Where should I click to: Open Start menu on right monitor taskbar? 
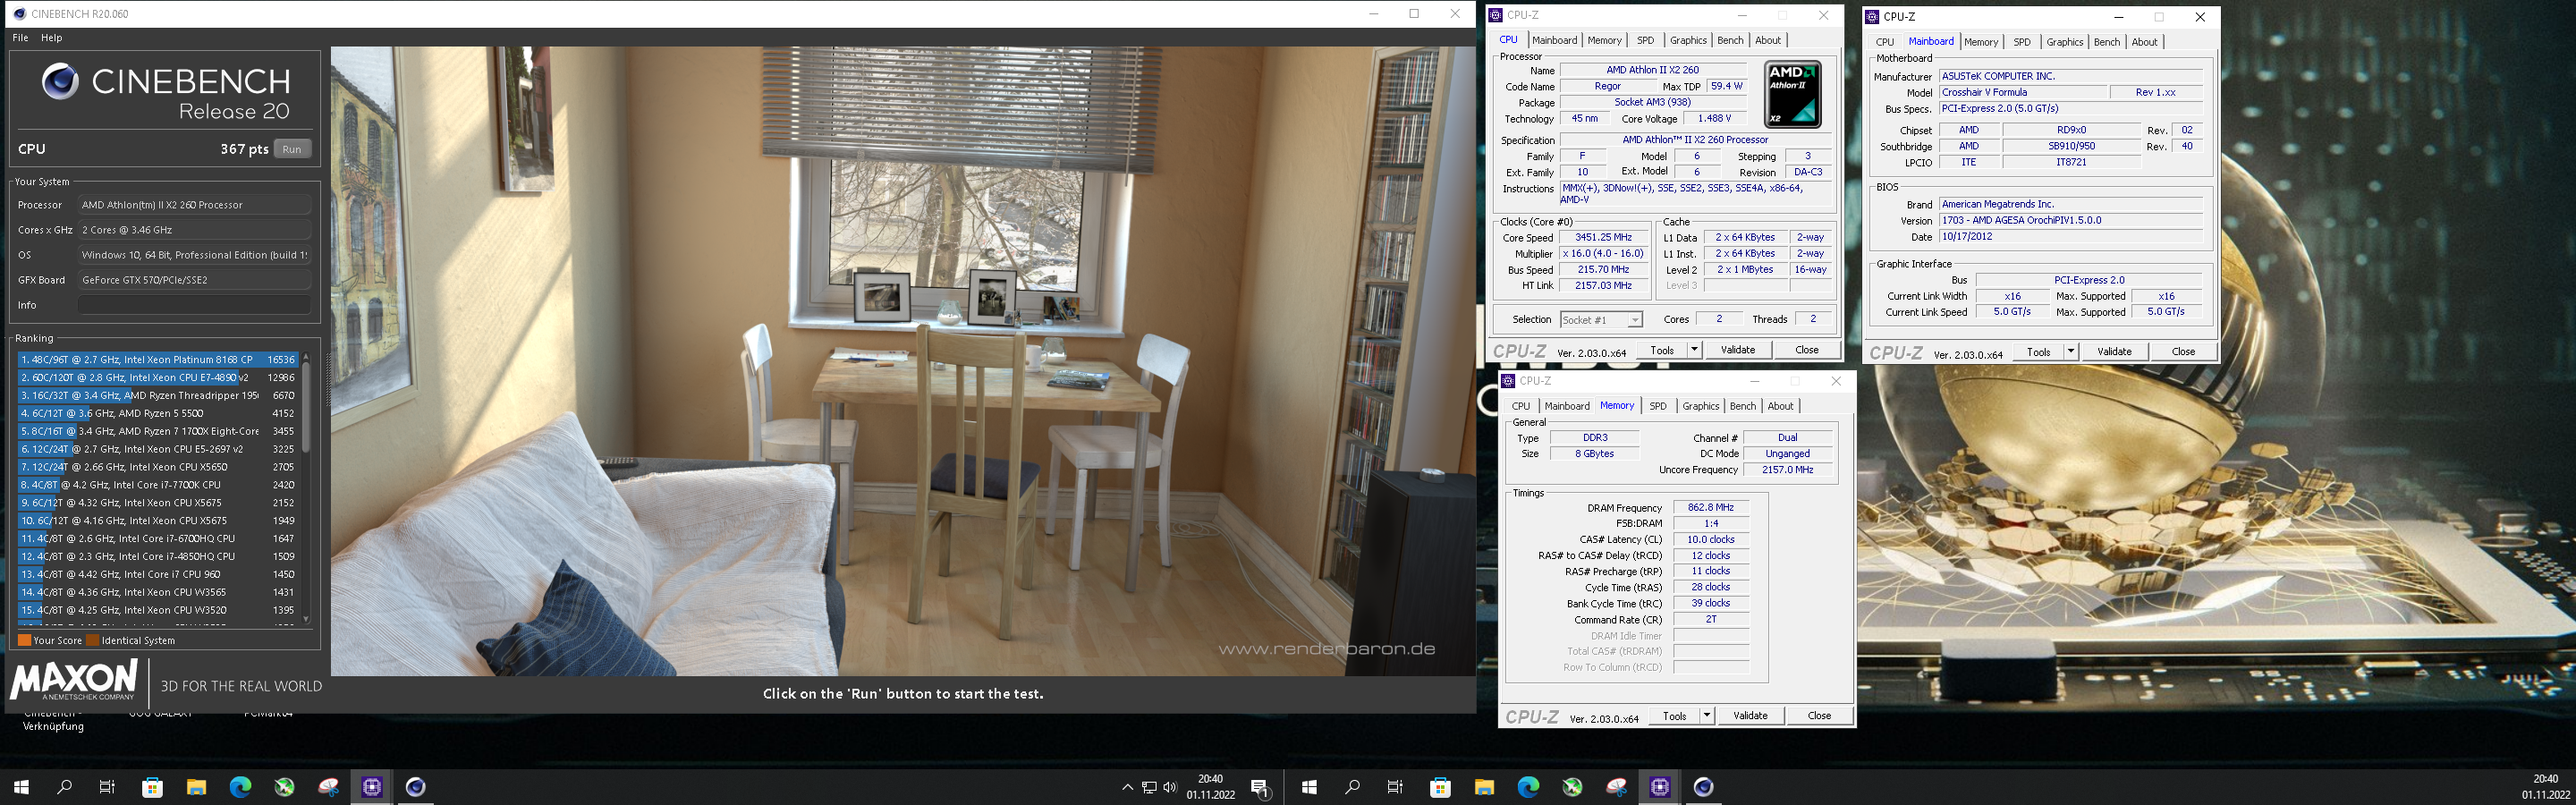[x=1309, y=787]
